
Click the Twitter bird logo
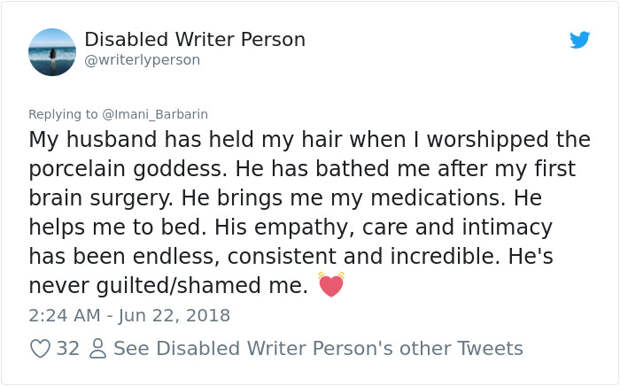click(580, 40)
